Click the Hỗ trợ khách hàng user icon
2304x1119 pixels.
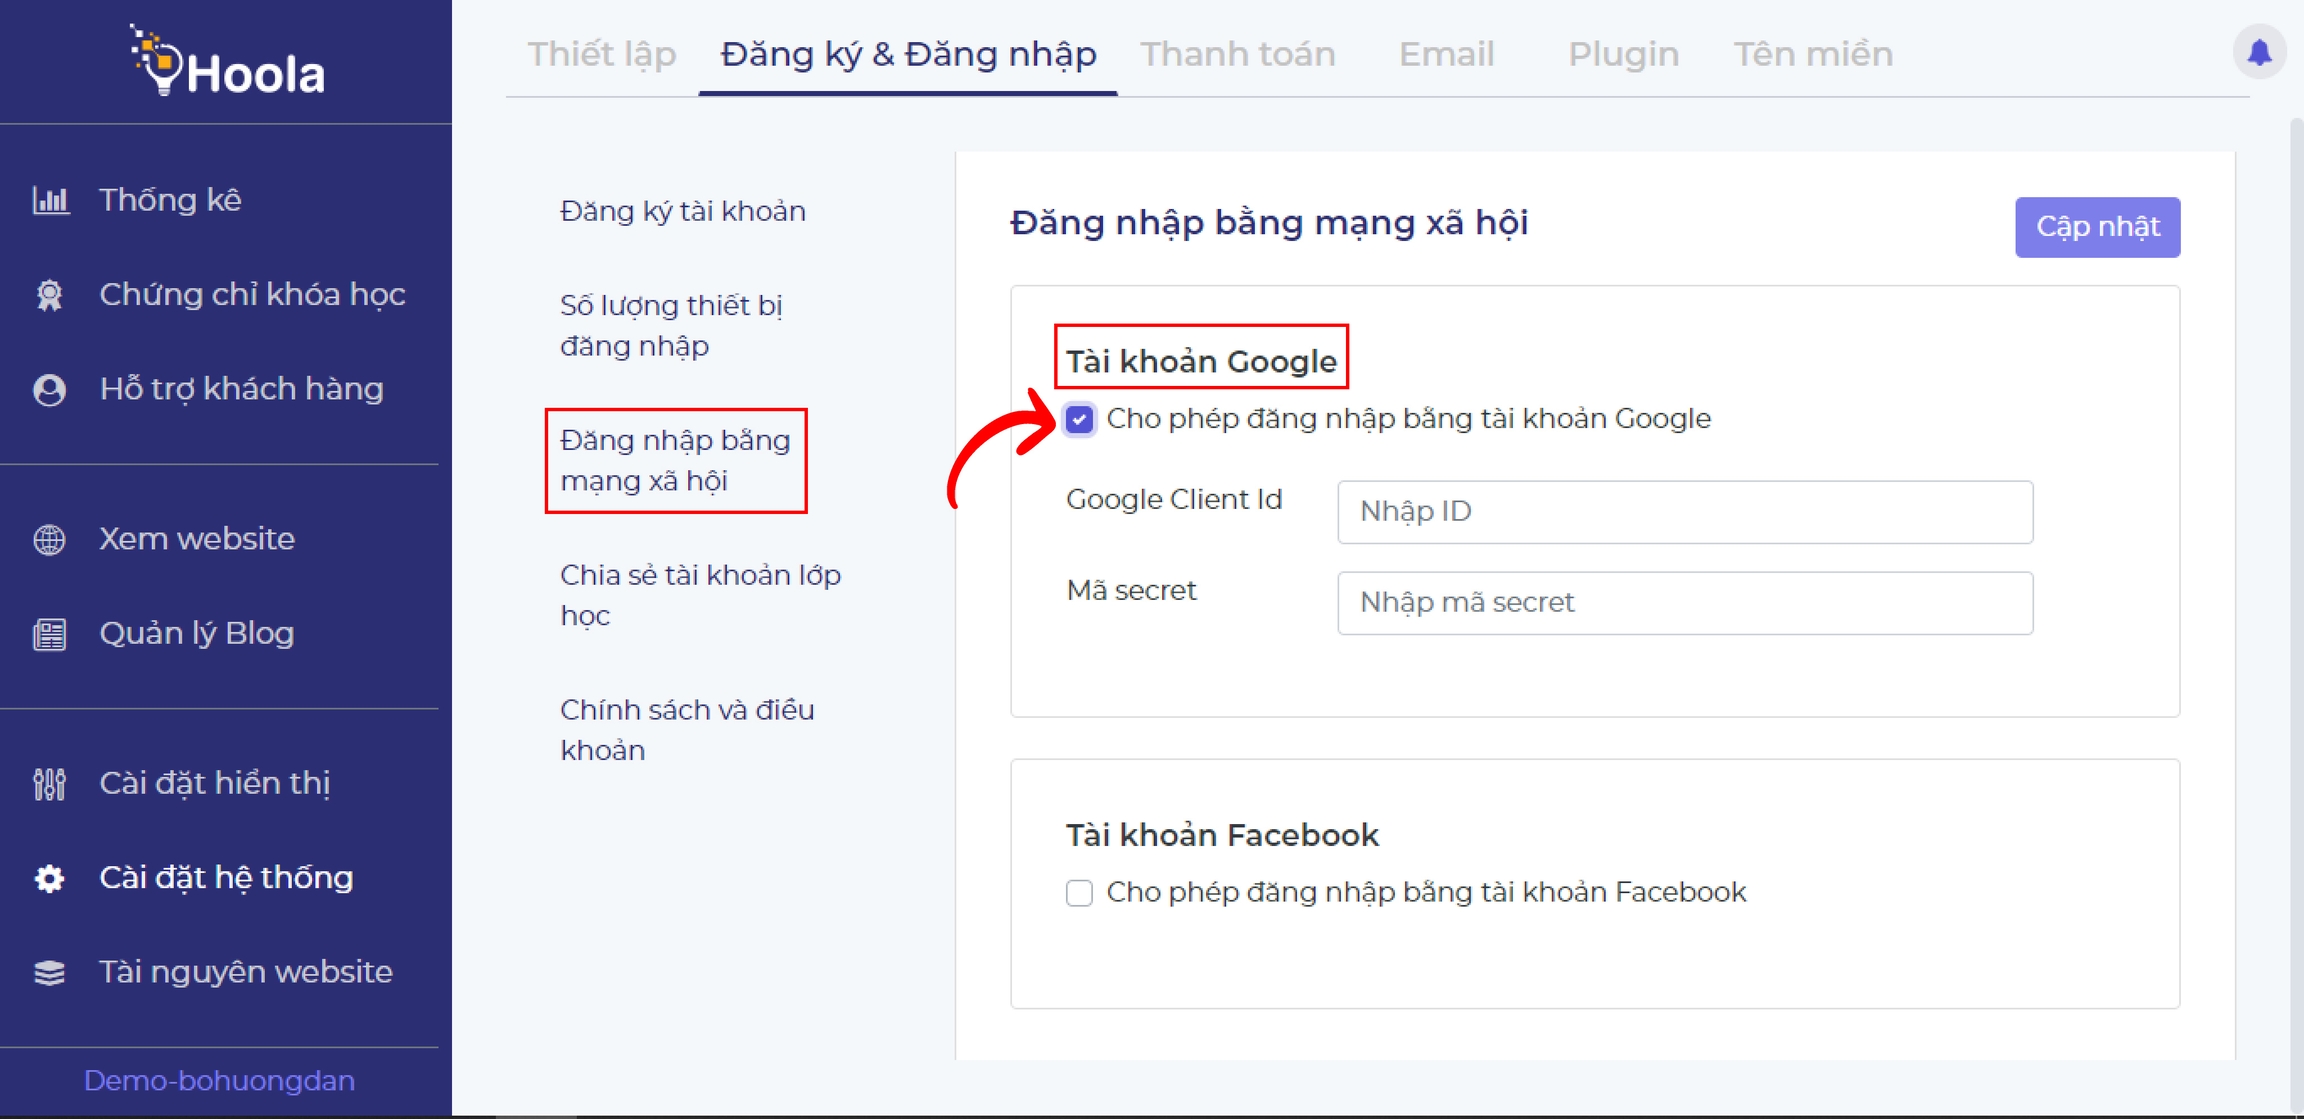click(x=50, y=389)
